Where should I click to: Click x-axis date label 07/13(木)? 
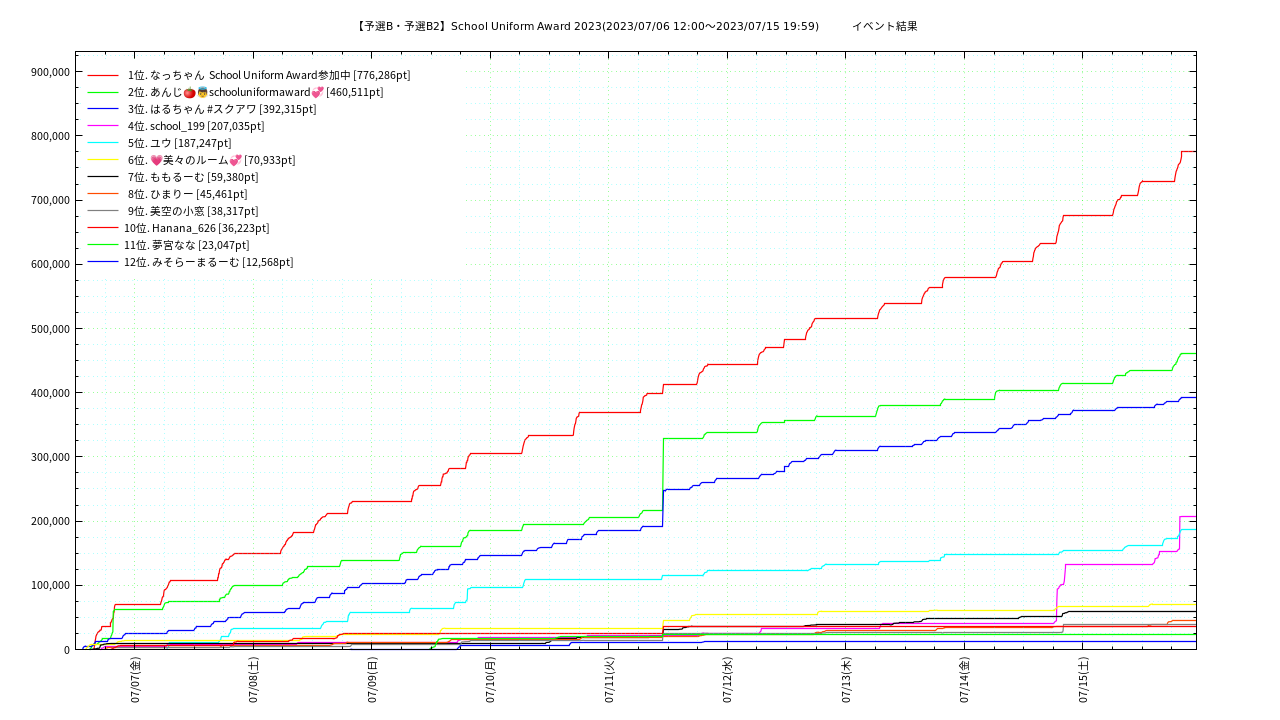(846, 680)
